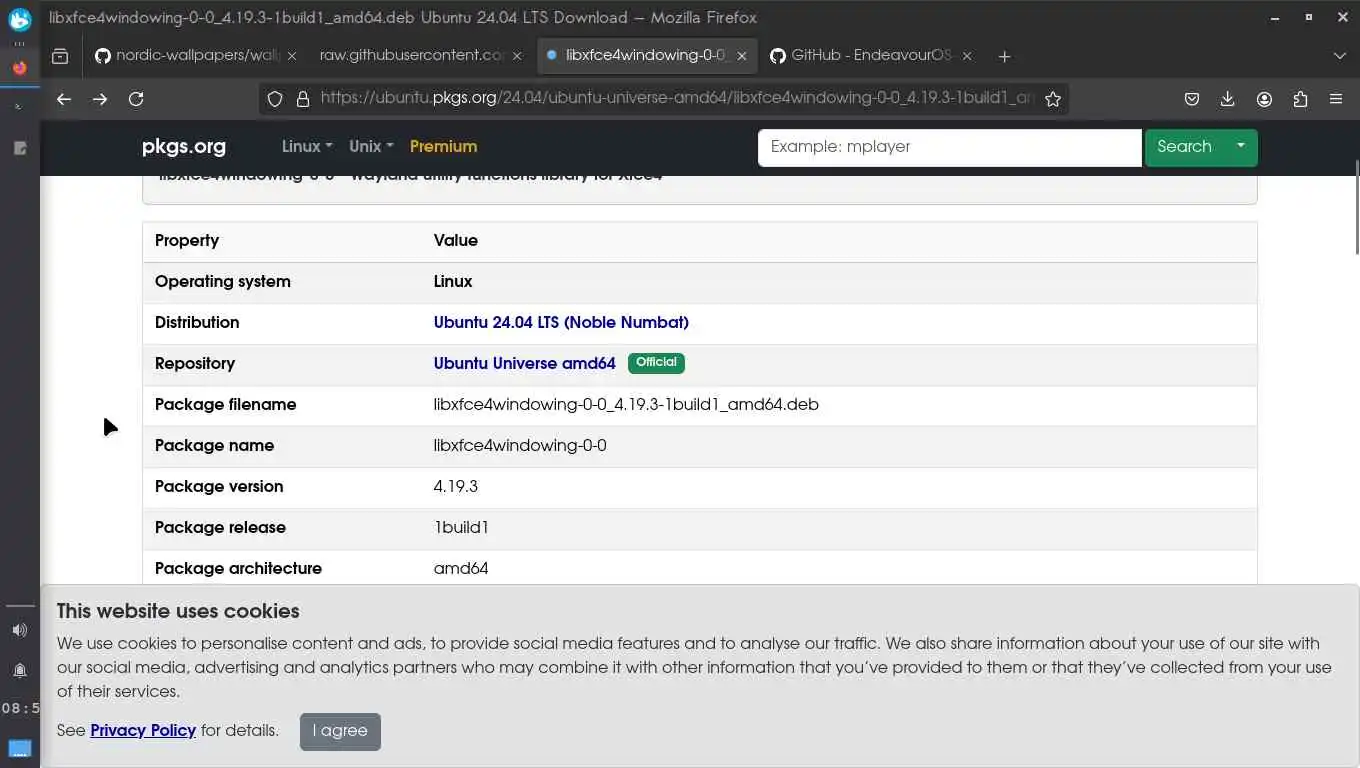Bookmark this page with the star icon
This screenshot has width=1360, height=768.
tap(1053, 99)
